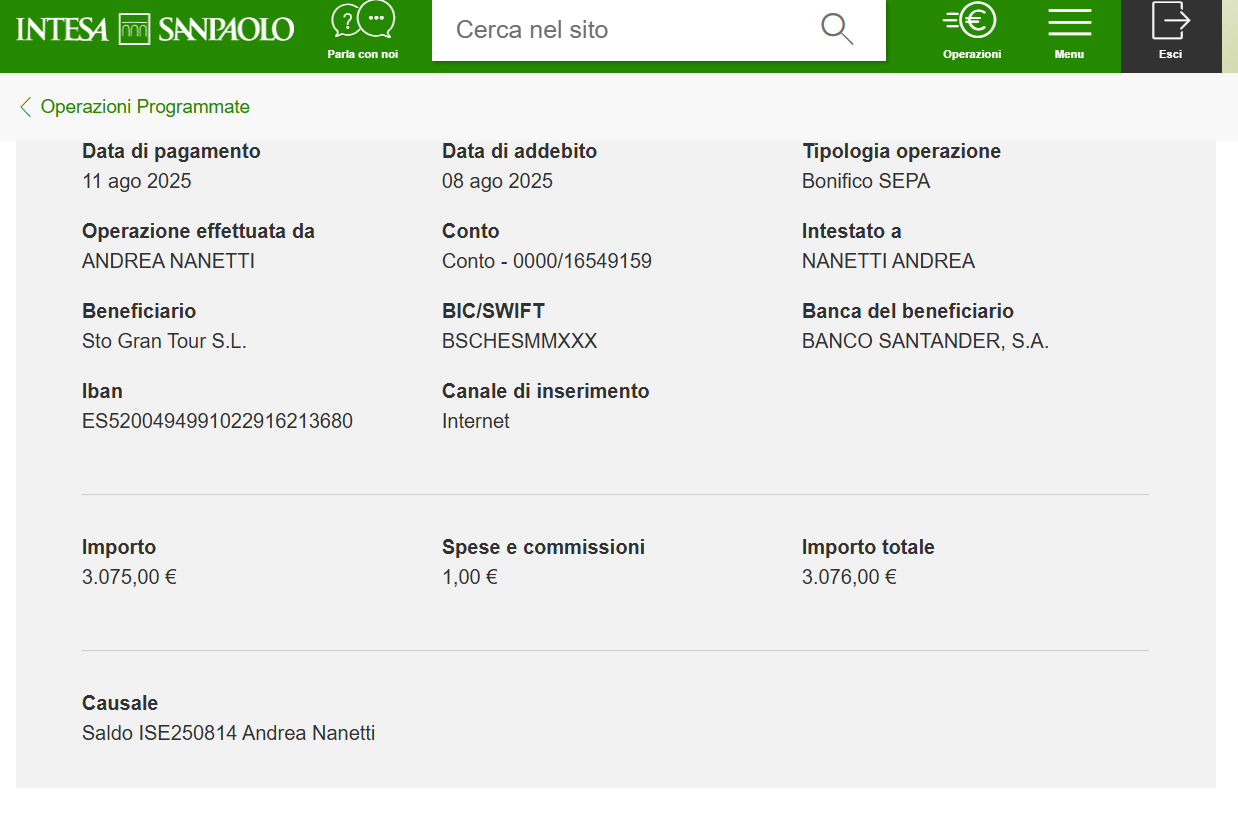The width and height of the screenshot is (1238, 831).
Task: Click the Intesa Sanpaolo logo
Action: [x=155, y=29]
